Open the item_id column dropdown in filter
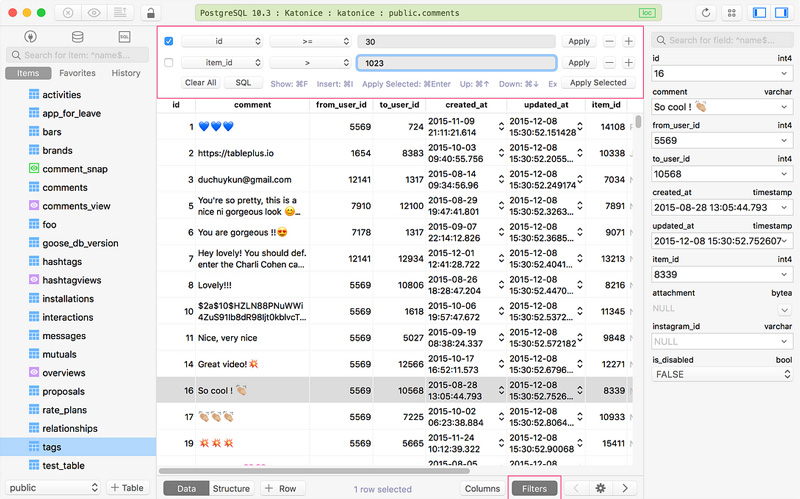 pyautogui.click(x=222, y=62)
